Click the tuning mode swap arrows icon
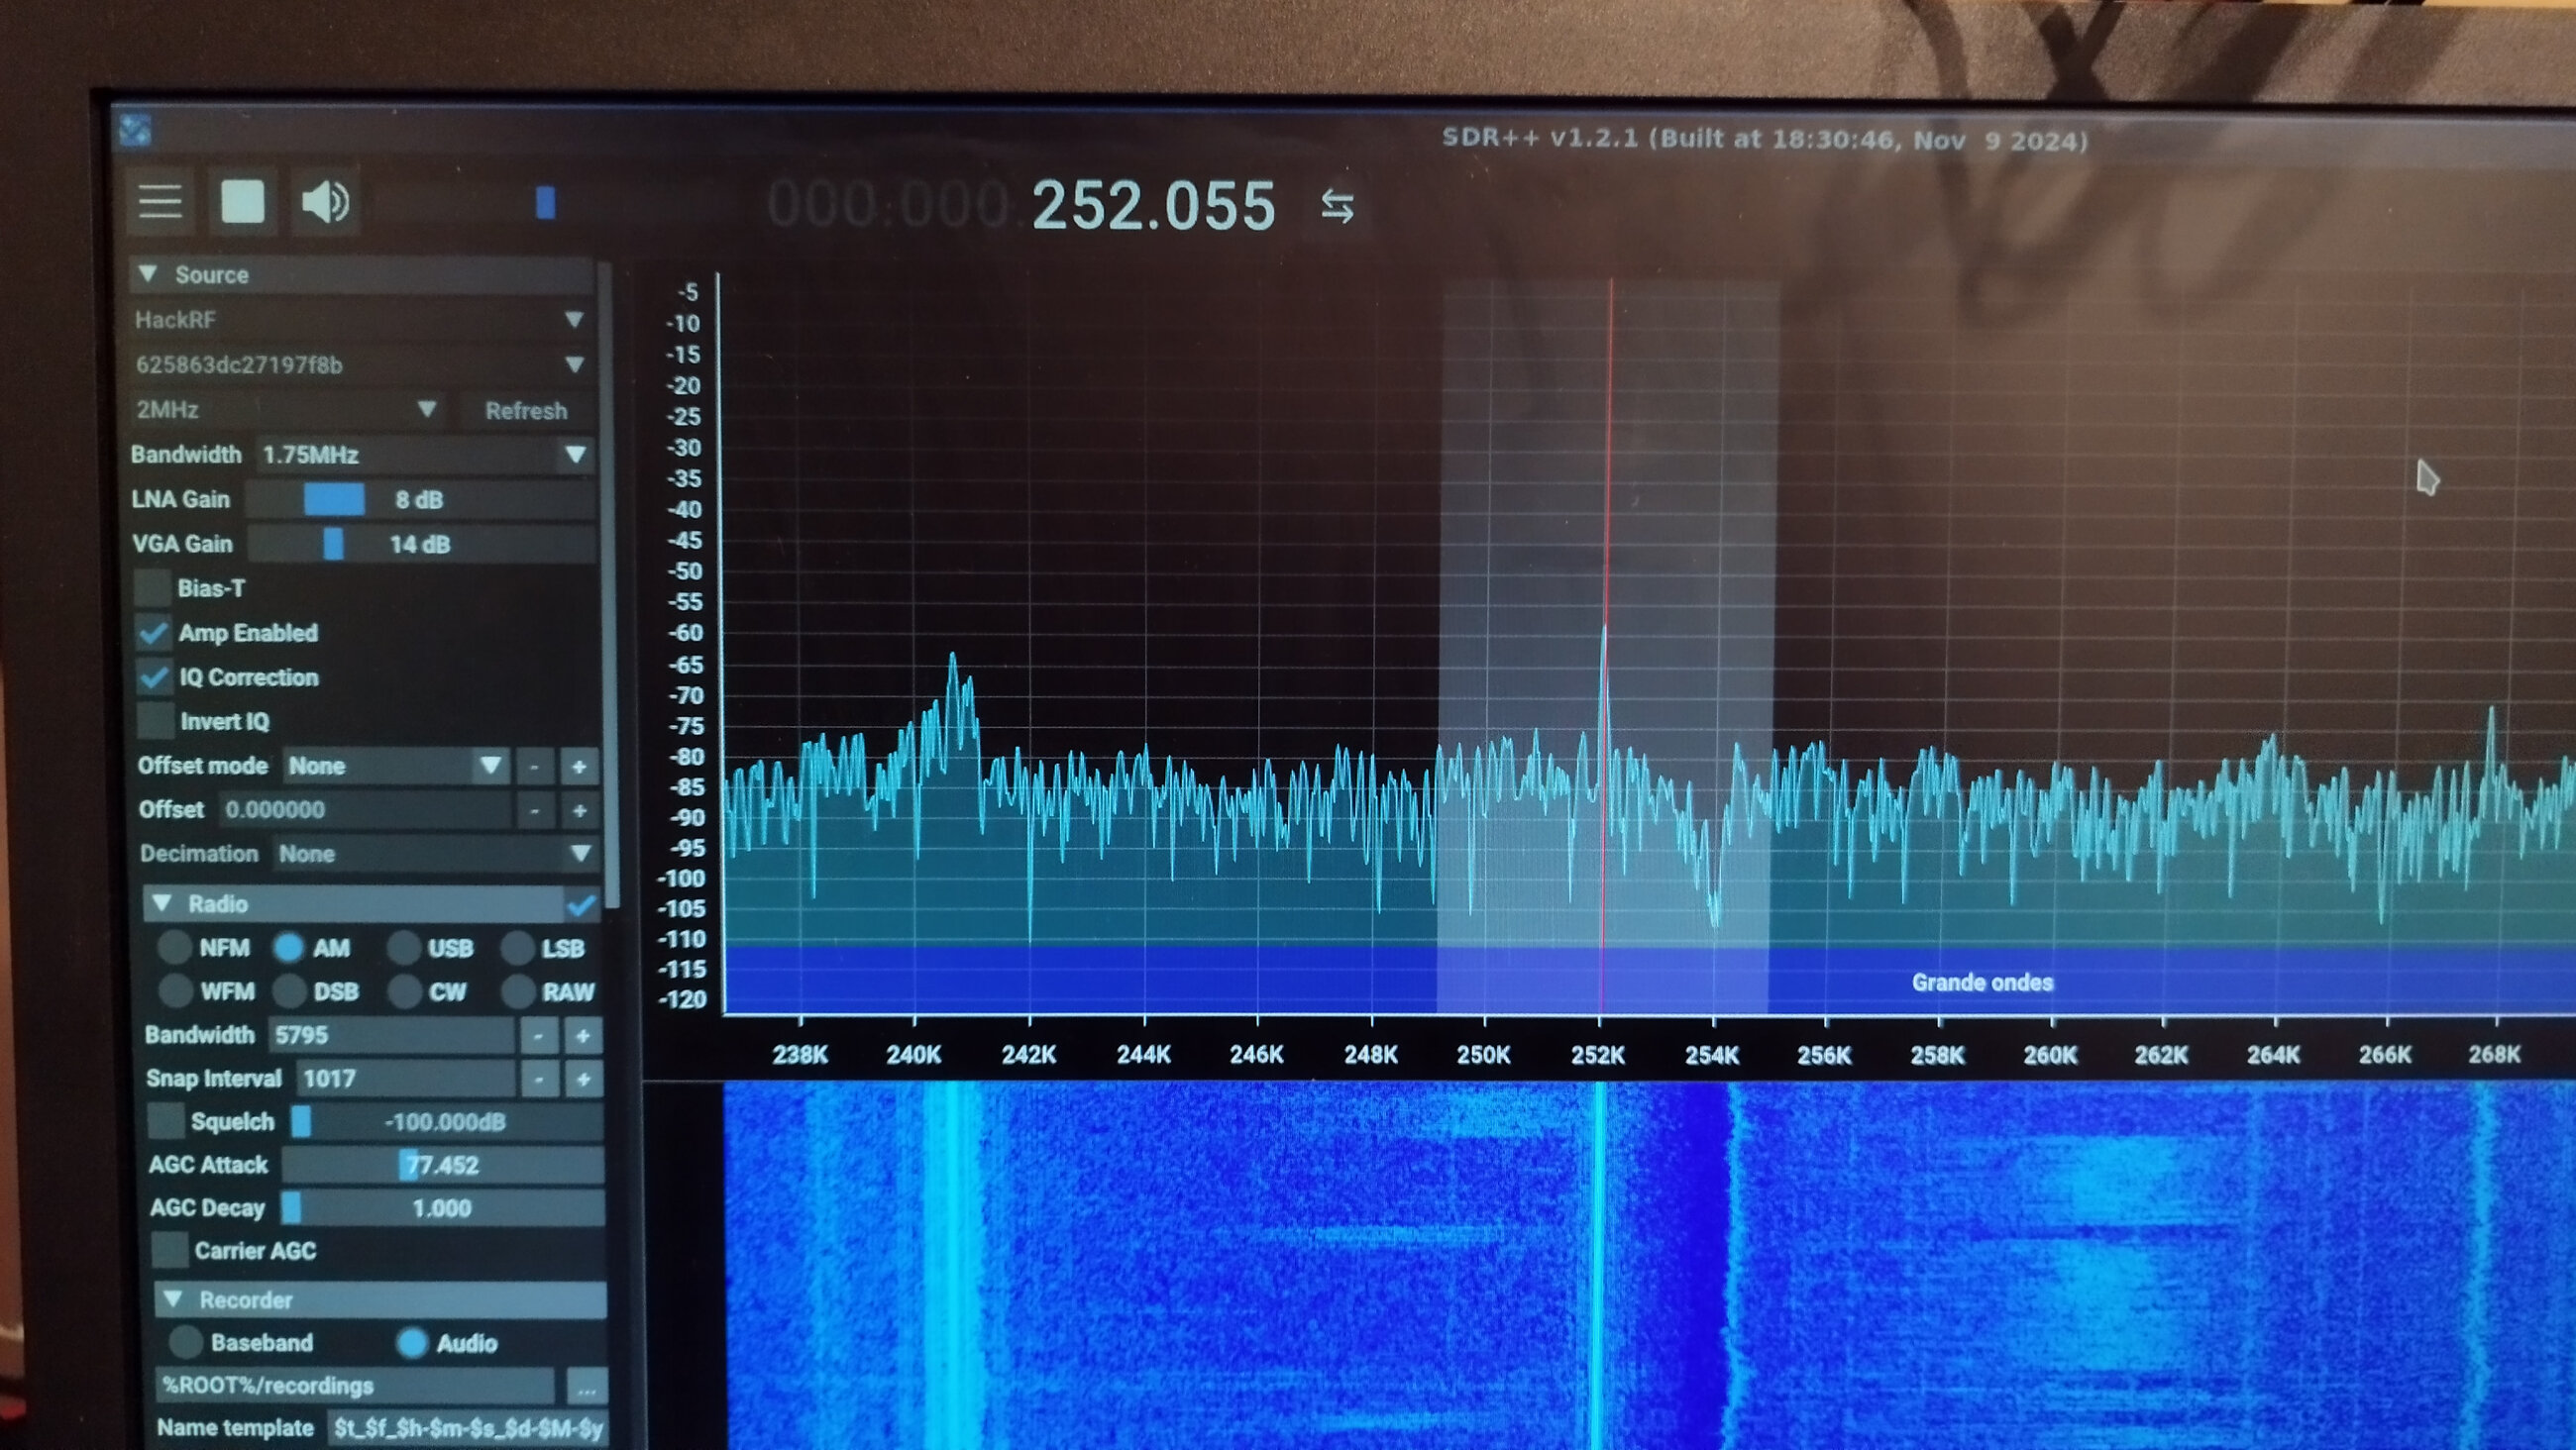This screenshot has height=1450, width=2576. (x=1337, y=206)
